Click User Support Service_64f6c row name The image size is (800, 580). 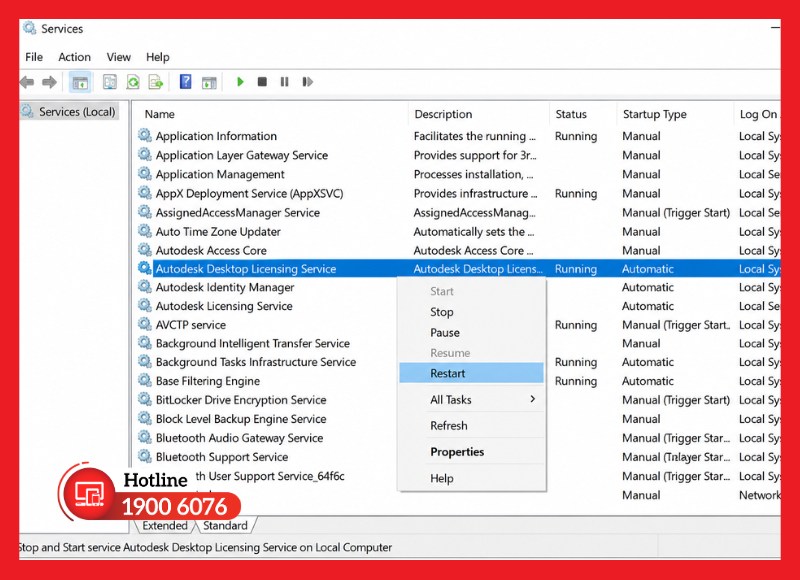click(270, 476)
